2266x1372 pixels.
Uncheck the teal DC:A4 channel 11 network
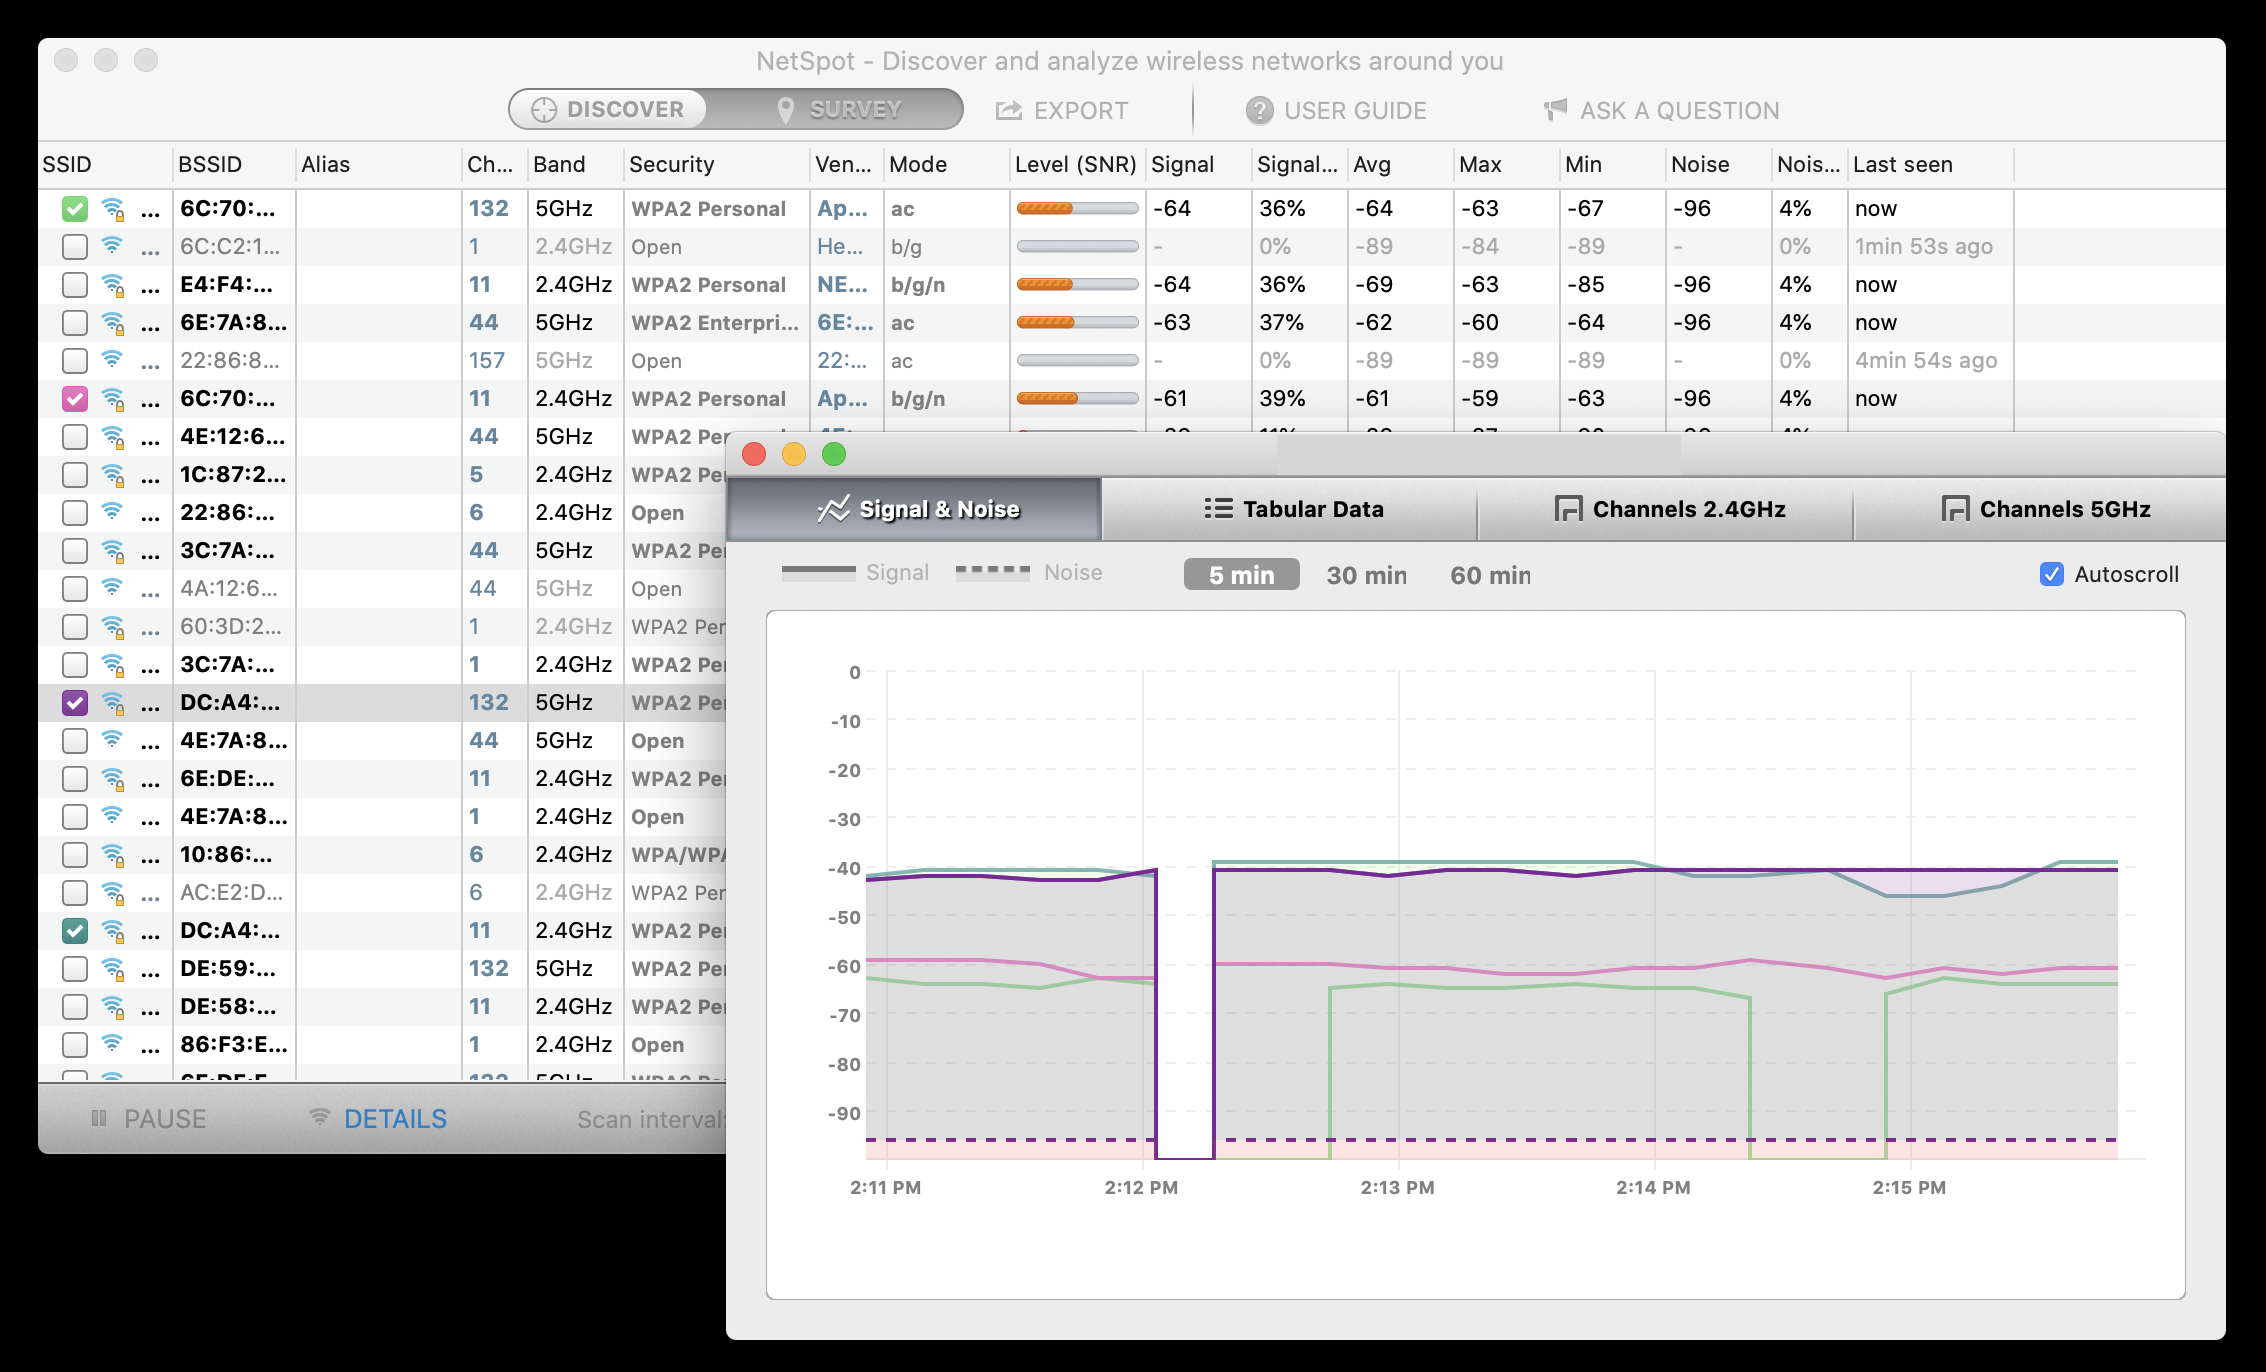[75, 931]
